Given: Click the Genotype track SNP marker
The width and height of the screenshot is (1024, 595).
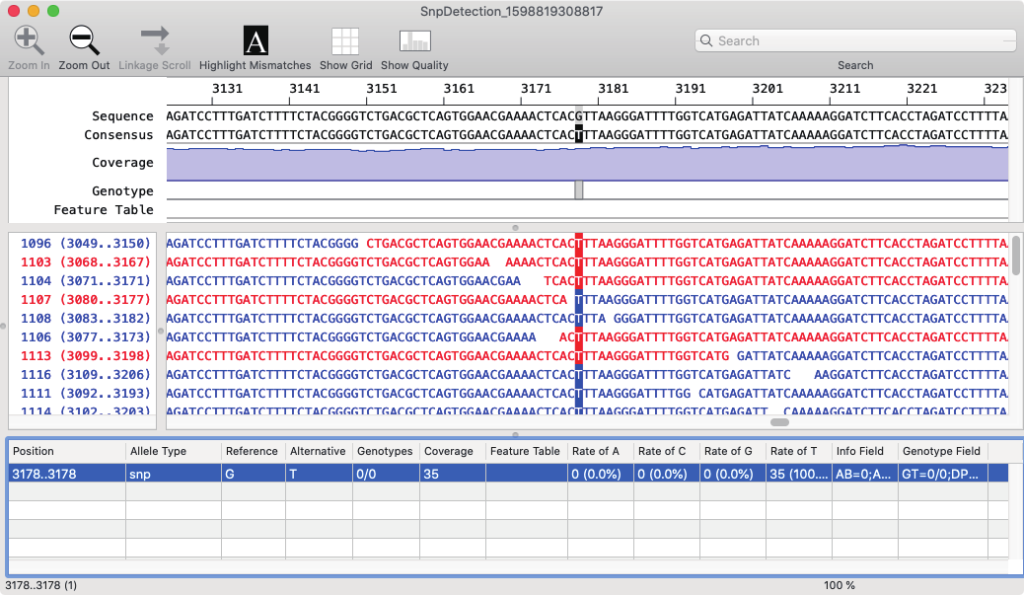Looking at the screenshot, I should (579, 190).
